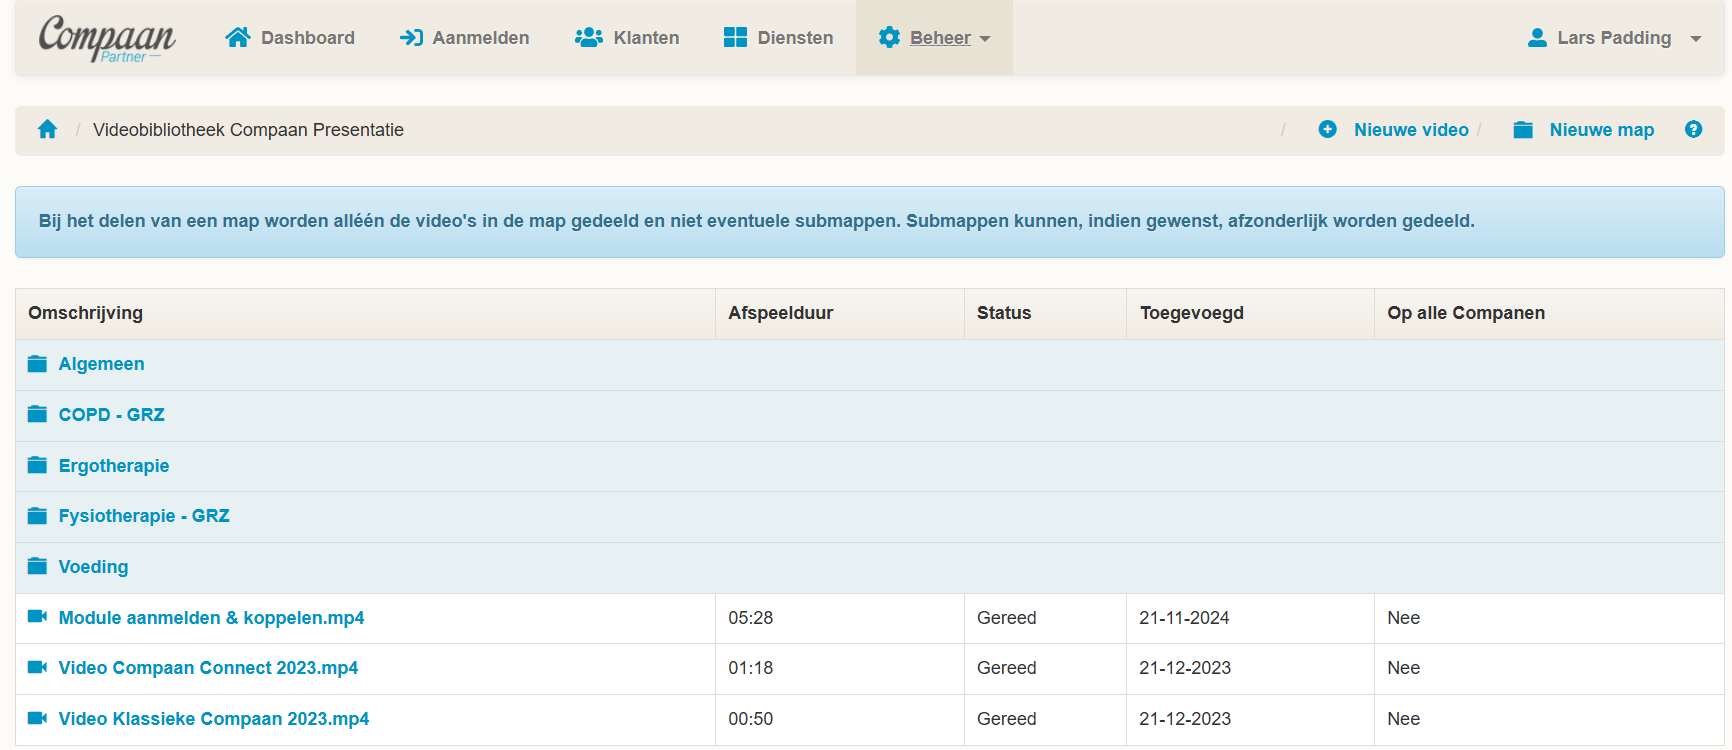Click the Beheer gear icon
The width and height of the screenshot is (1732, 750).
pyautogui.click(x=889, y=38)
